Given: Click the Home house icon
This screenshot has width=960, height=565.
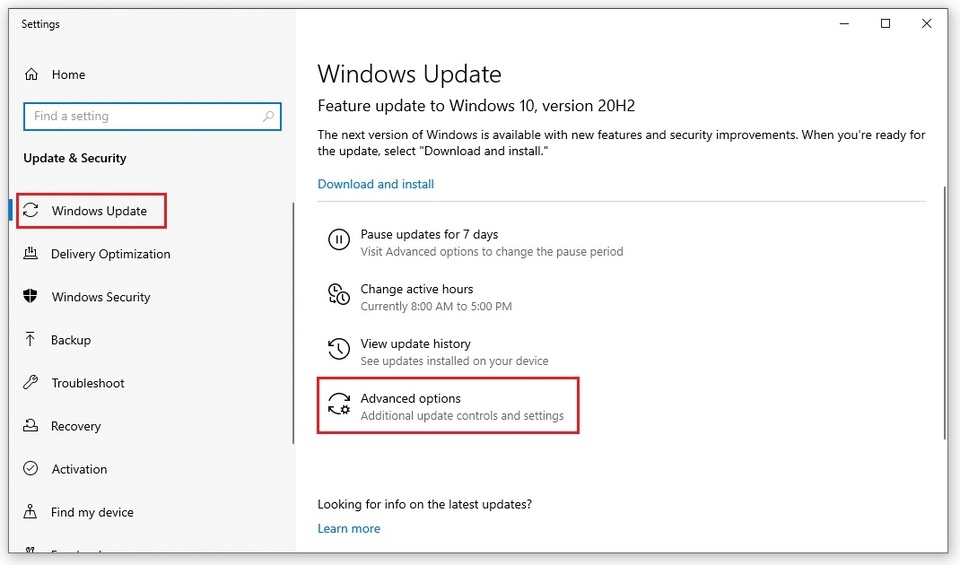Looking at the screenshot, I should [31, 75].
